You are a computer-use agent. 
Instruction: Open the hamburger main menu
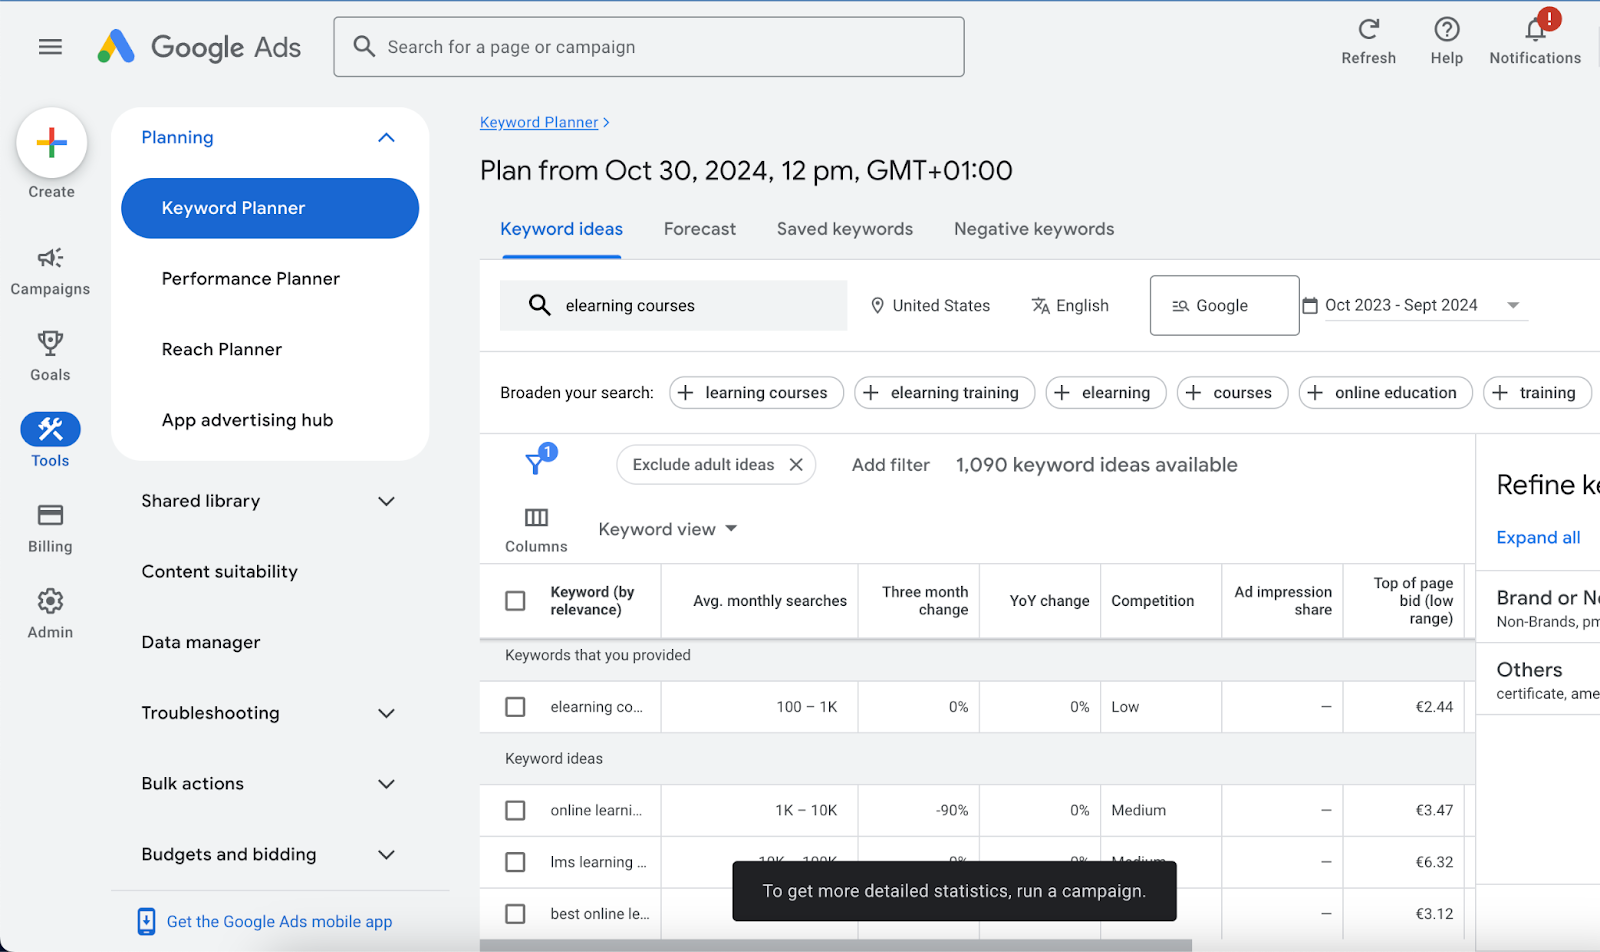[x=50, y=47]
